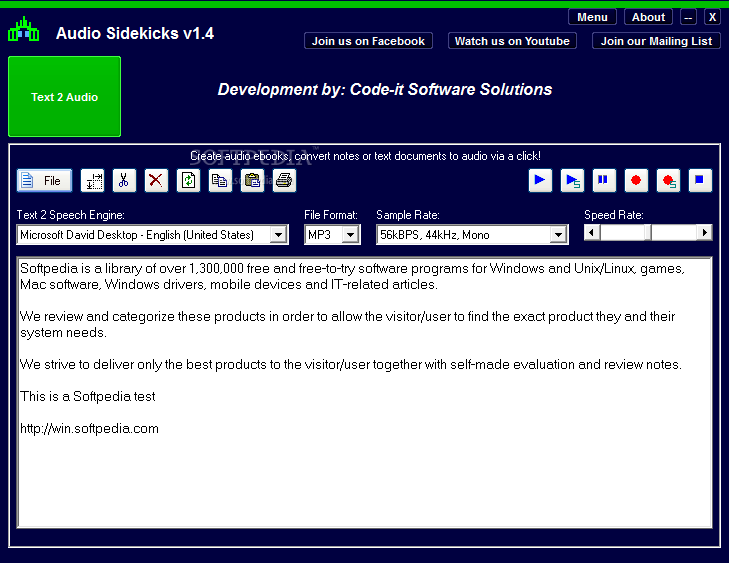Open the Sample Rate dropdown

[x=558, y=235]
